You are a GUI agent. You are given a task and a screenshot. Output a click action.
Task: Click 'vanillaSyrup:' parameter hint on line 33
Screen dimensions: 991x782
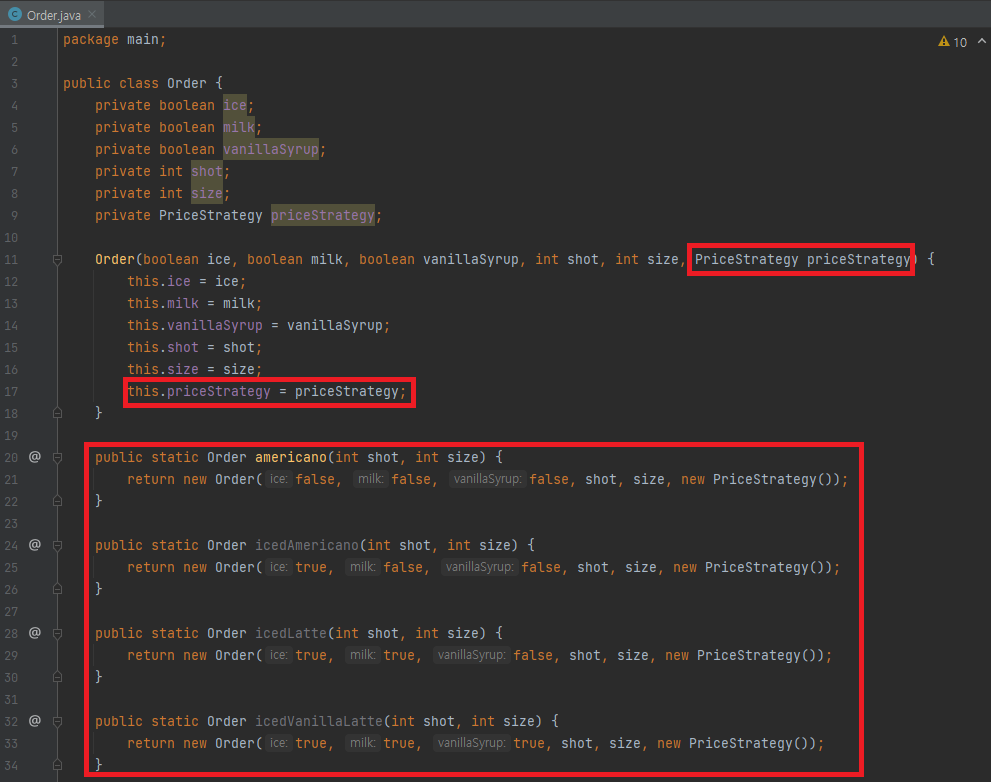click(x=471, y=743)
